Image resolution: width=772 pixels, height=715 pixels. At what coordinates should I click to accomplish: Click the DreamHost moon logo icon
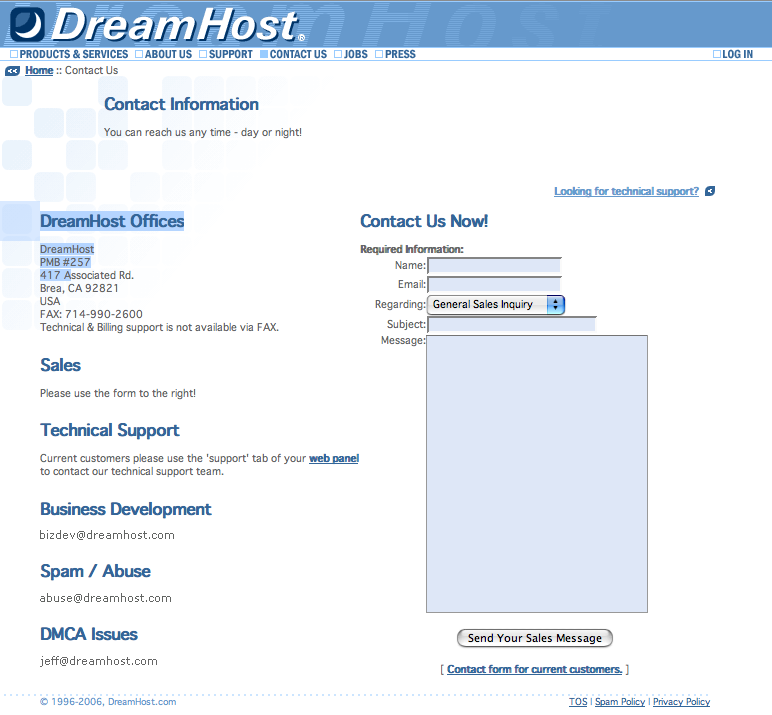click(27, 23)
